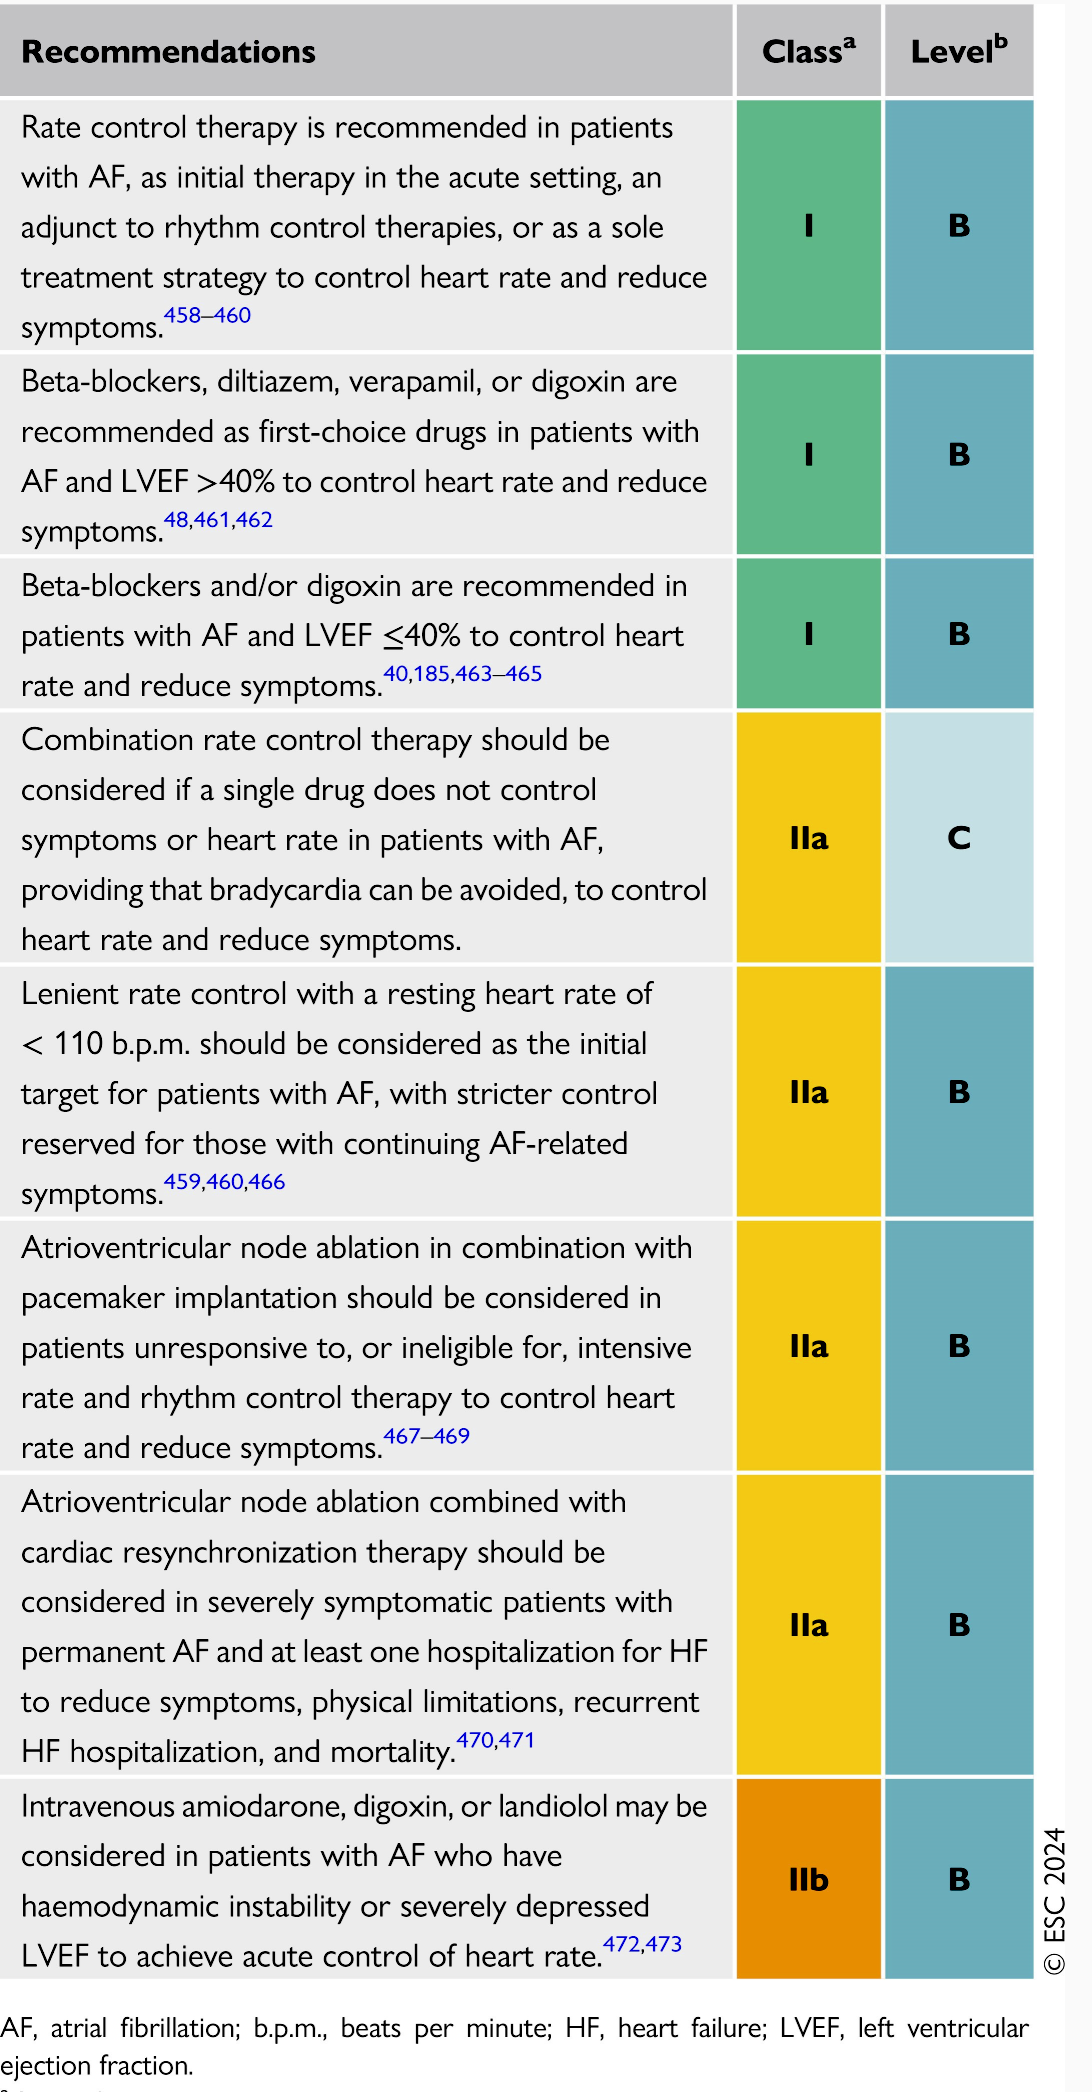1092x2092 pixels.
Task: Click the 458–460 reference citation link
Action: [207, 315]
